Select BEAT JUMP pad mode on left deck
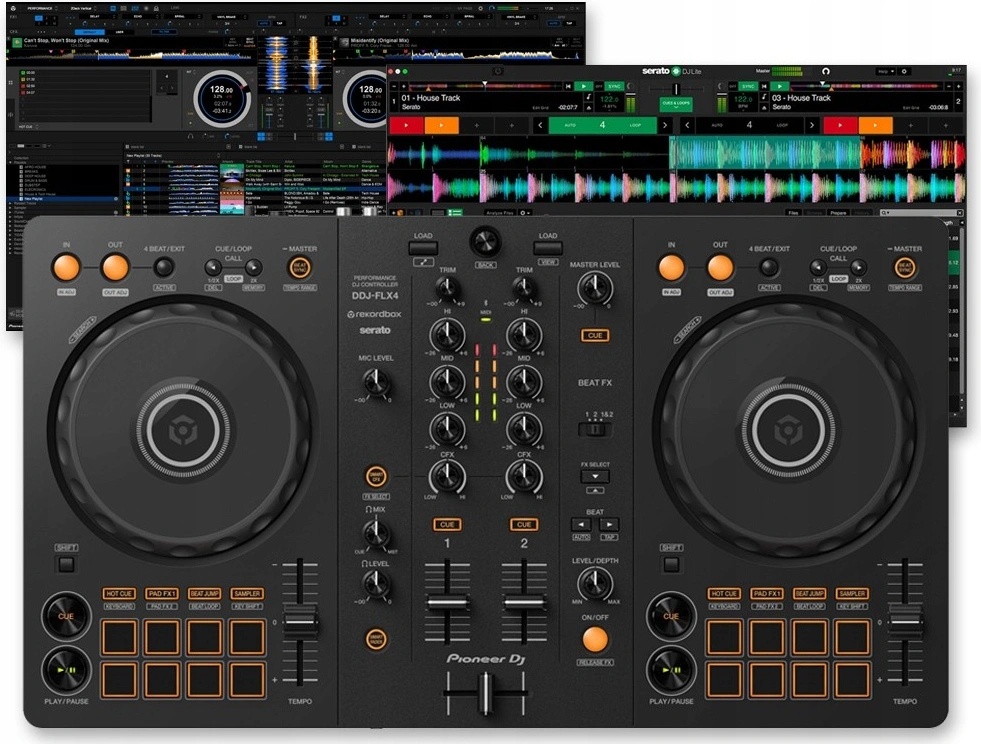Screen dimensions: 981x744 [205, 593]
